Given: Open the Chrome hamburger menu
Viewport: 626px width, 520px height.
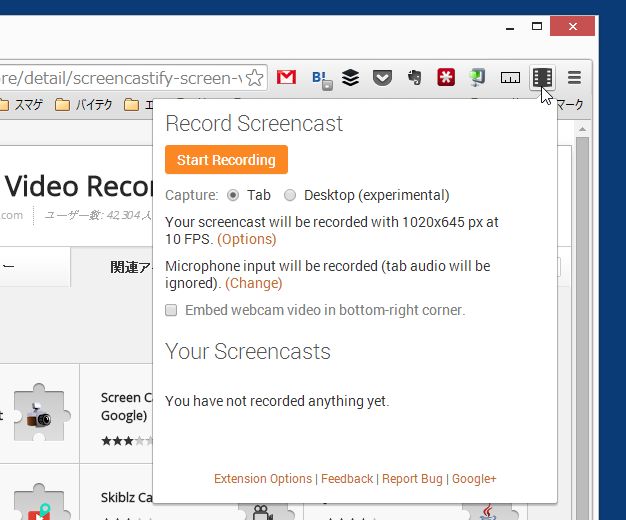Looking at the screenshot, I should point(574,77).
